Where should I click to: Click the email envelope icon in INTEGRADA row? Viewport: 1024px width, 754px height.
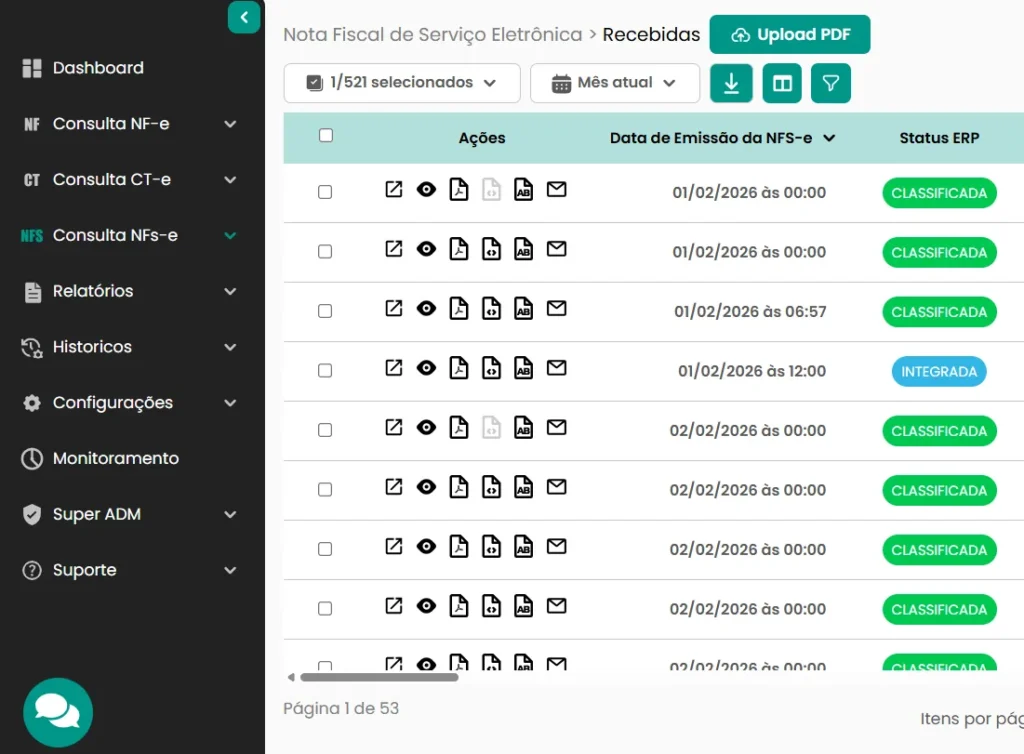click(556, 368)
